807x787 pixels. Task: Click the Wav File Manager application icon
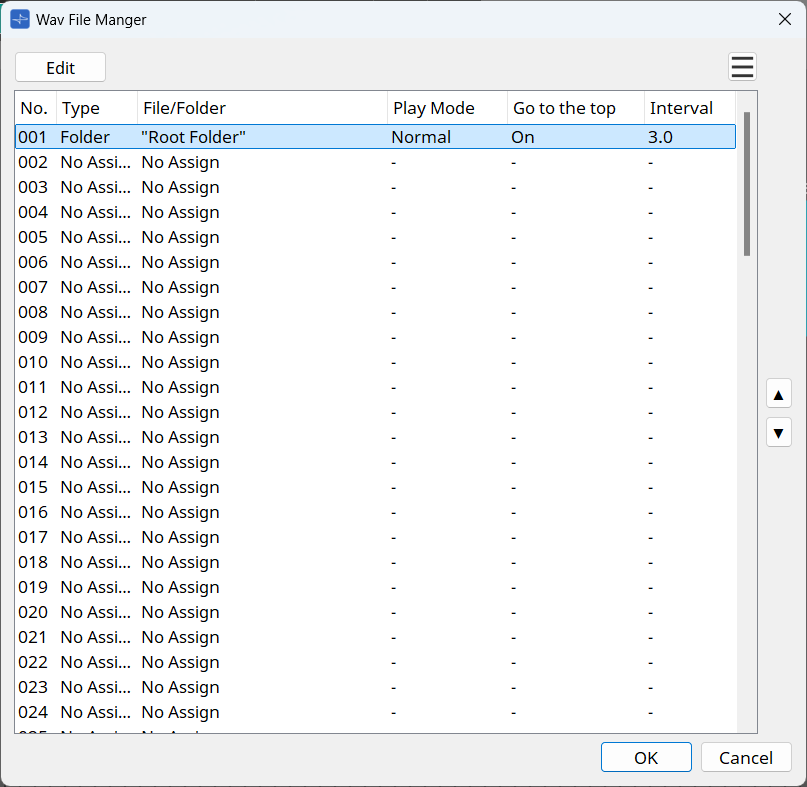(19, 18)
